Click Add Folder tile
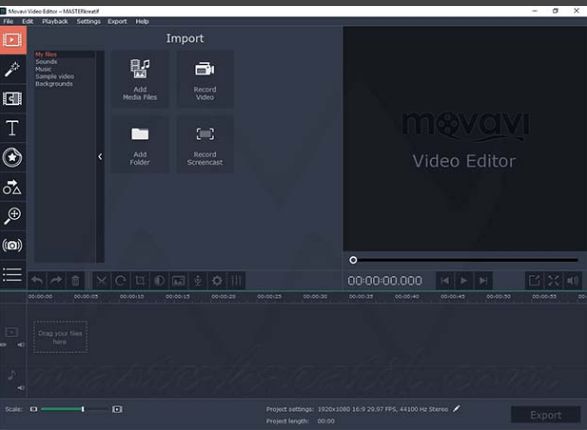This screenshot has height=430, width=587. click(140, 144)
